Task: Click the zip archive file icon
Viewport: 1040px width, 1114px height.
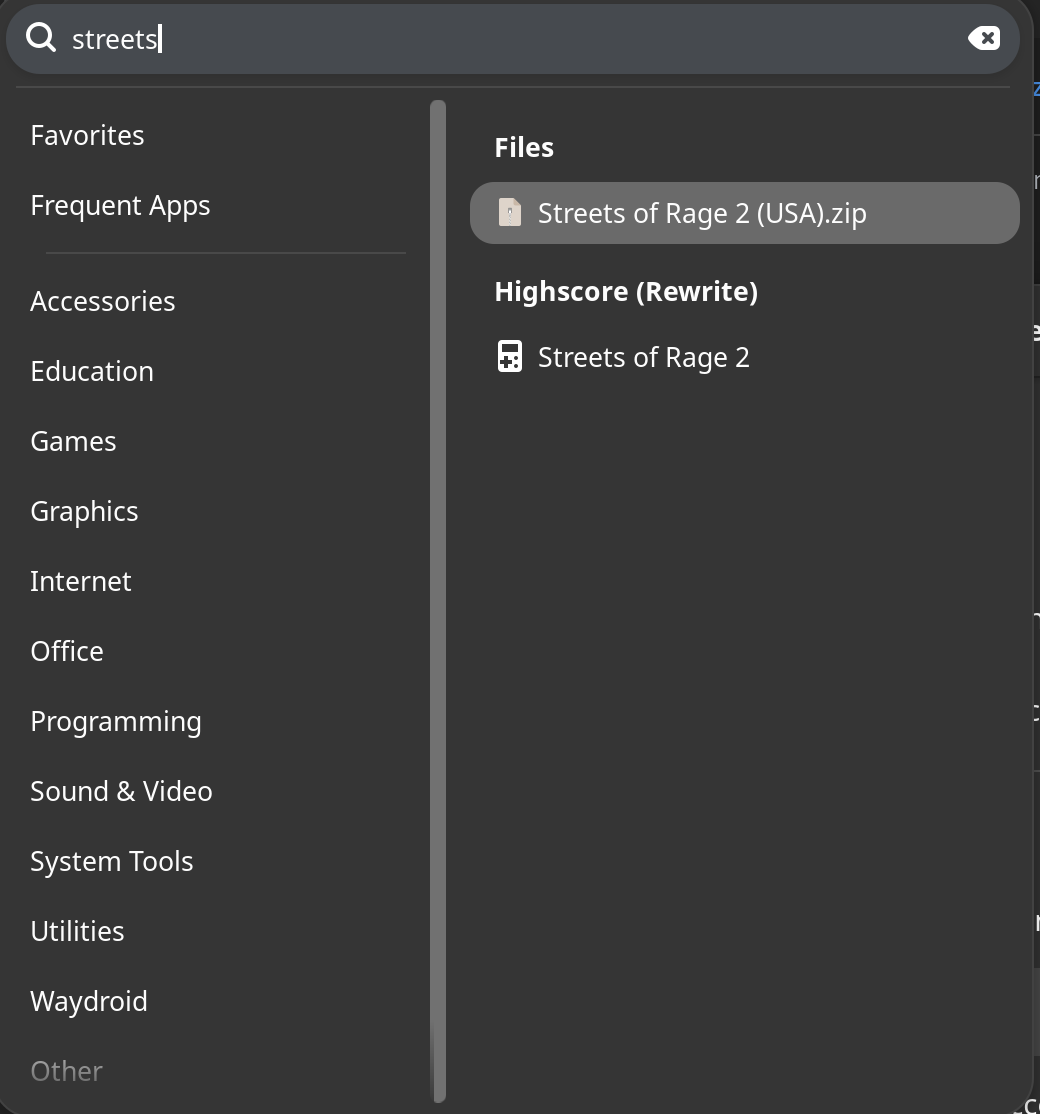Action: coord(510,212)
